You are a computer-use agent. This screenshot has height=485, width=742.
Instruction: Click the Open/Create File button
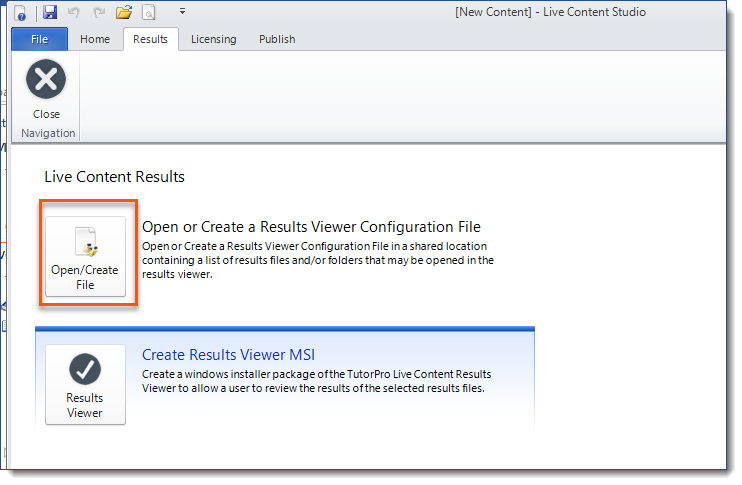coord(86,257)
